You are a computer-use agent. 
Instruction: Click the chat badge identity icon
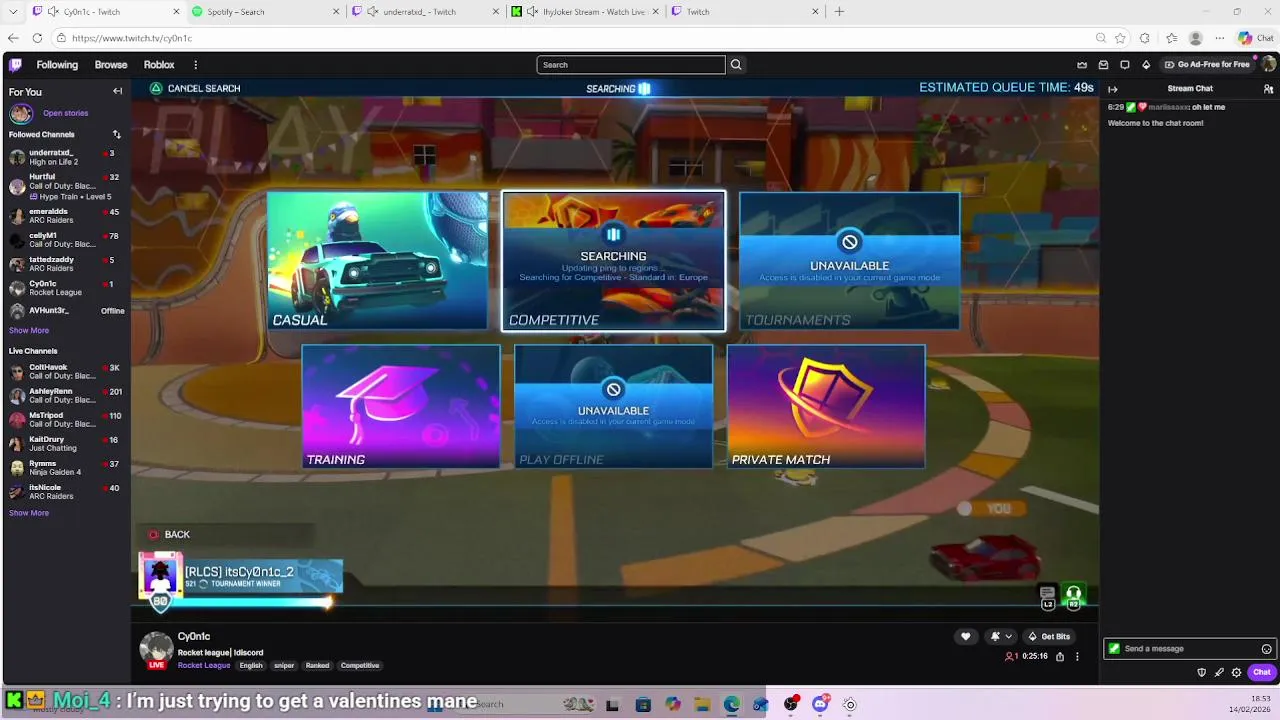[x=1114, y=649]
